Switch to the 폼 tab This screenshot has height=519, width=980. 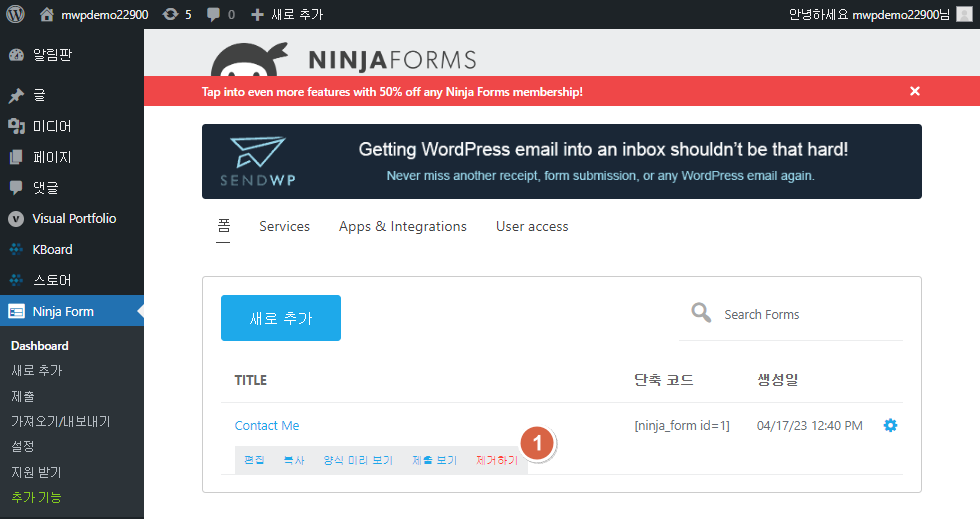(x=223, y=226)
